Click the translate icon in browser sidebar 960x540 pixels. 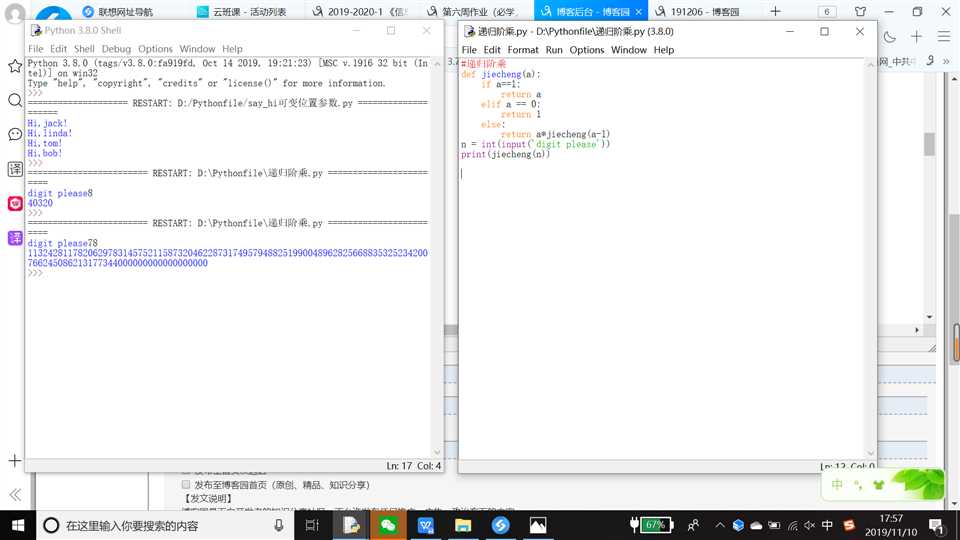tap(15, 169)
